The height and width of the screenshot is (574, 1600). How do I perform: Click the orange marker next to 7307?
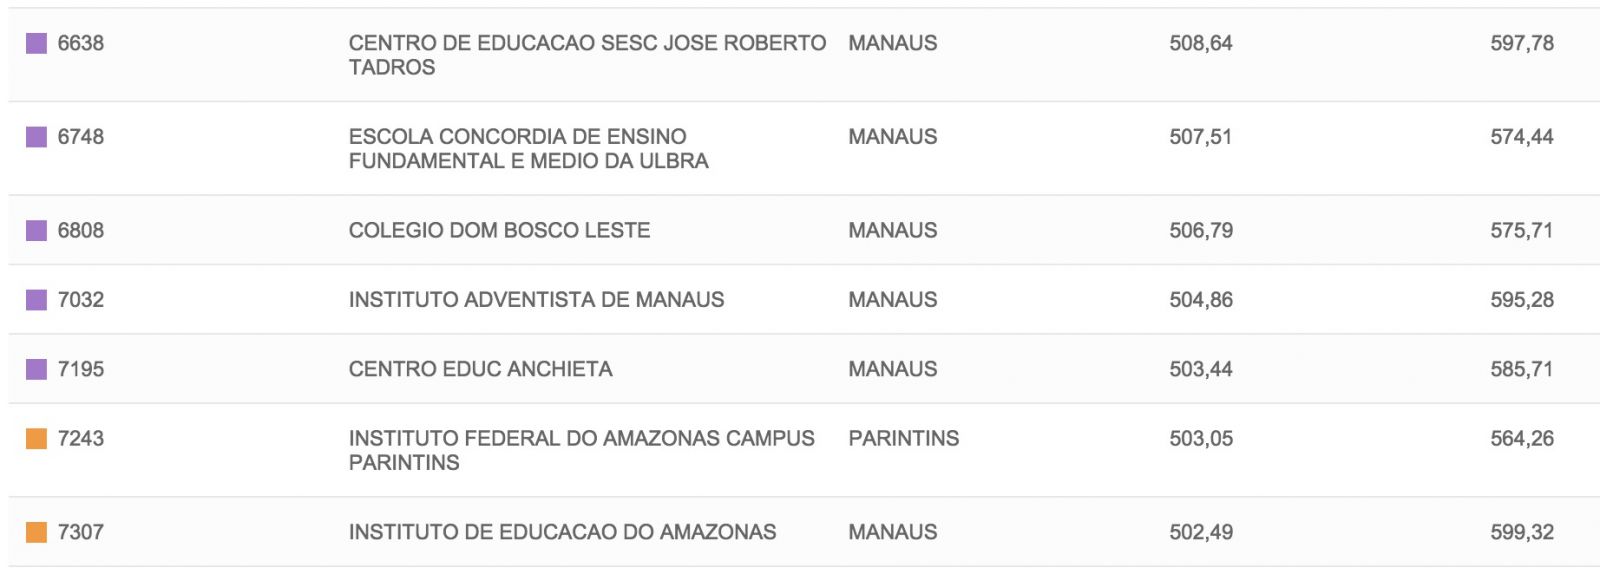pos(36,532)
